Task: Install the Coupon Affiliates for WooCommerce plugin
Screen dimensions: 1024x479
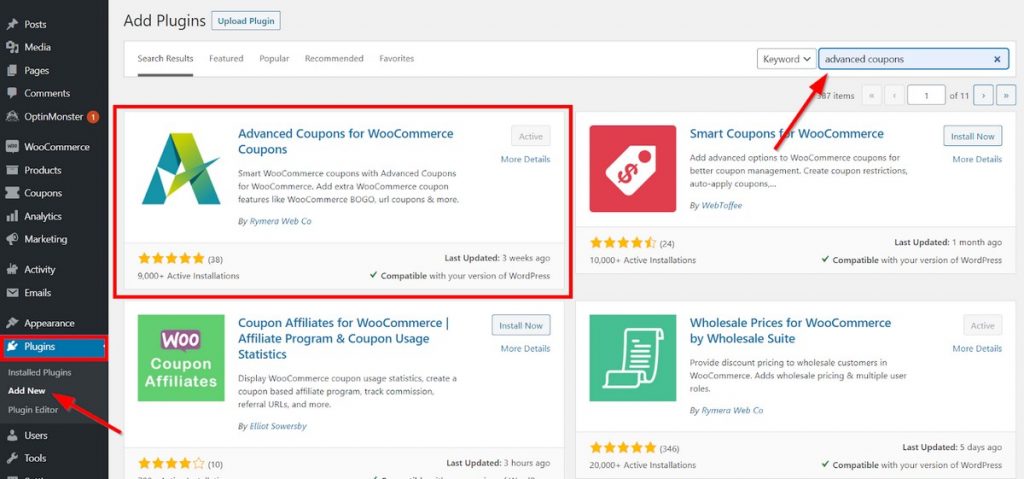Action: [521, 325]
